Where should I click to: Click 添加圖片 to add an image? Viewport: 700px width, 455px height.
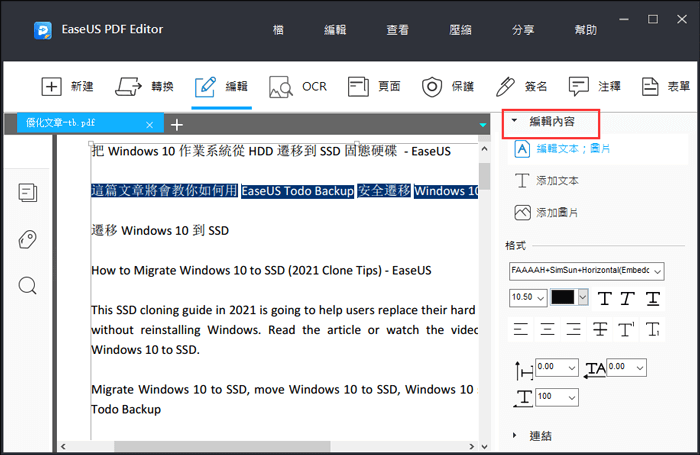point(557,213)
